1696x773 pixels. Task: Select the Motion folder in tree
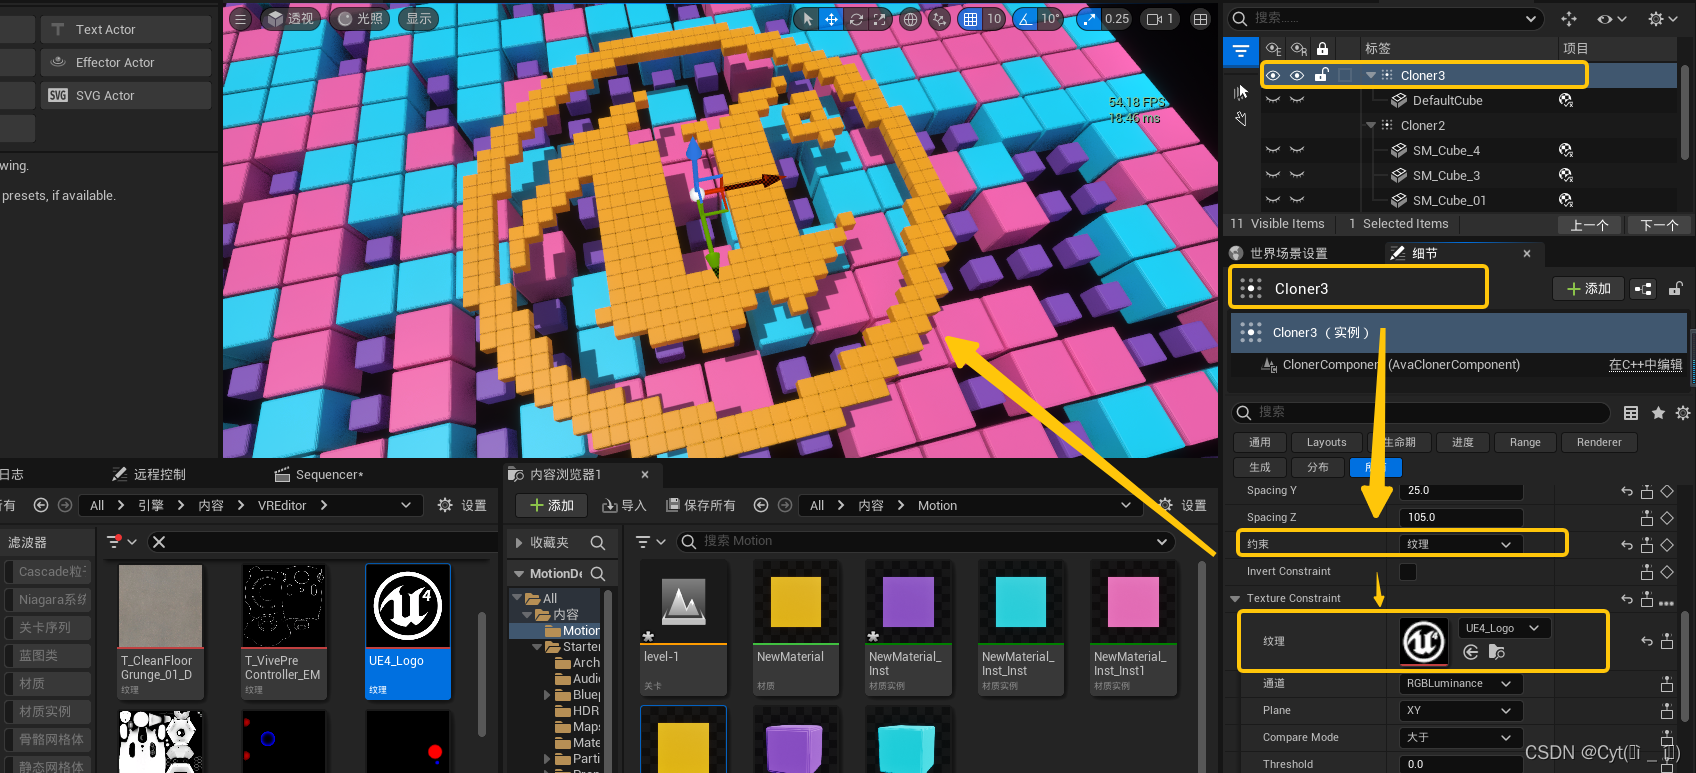573,631
